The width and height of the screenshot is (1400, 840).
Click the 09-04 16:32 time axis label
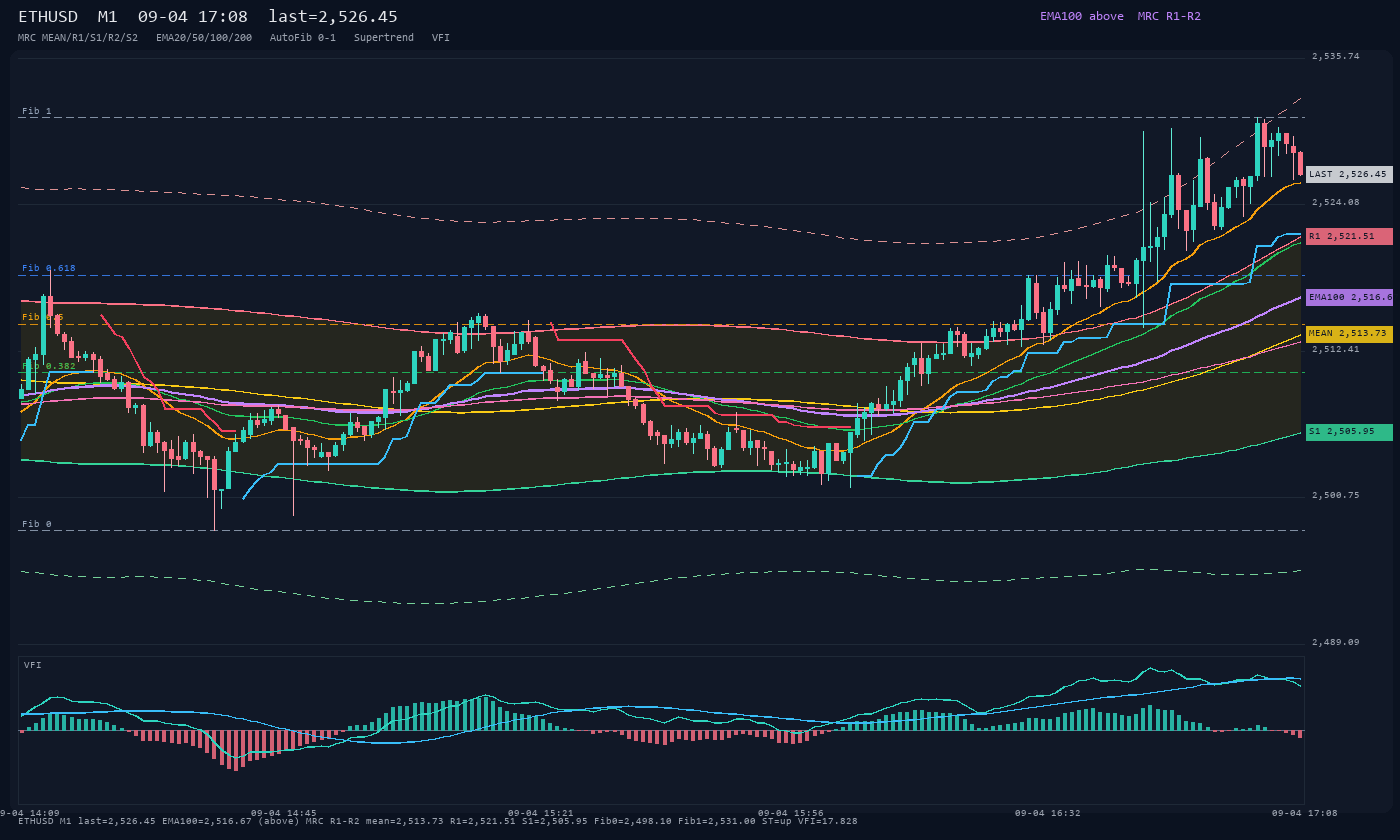click(1047, 813)
